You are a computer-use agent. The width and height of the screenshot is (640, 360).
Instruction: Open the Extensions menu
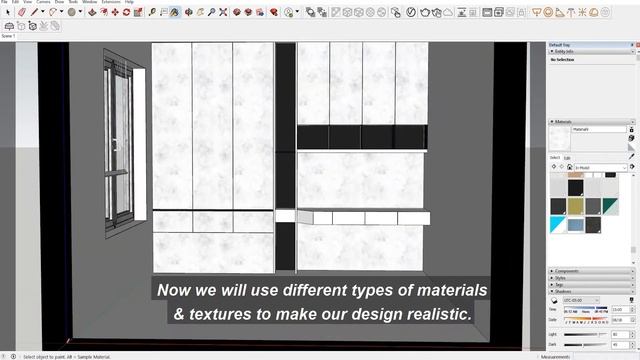pyautogui.click(x=111, y=2)
